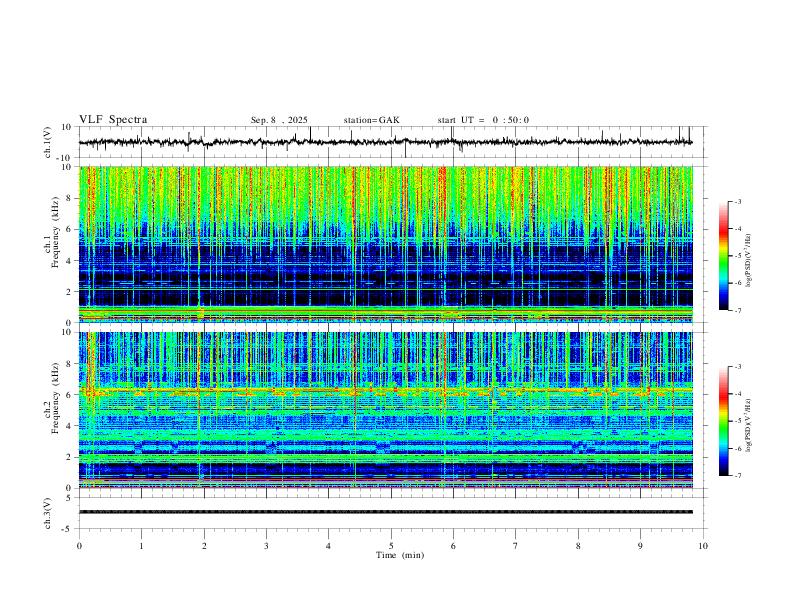
Task: Click the ch.2 frequency axis 2 kHz tick
Action: 69,457
